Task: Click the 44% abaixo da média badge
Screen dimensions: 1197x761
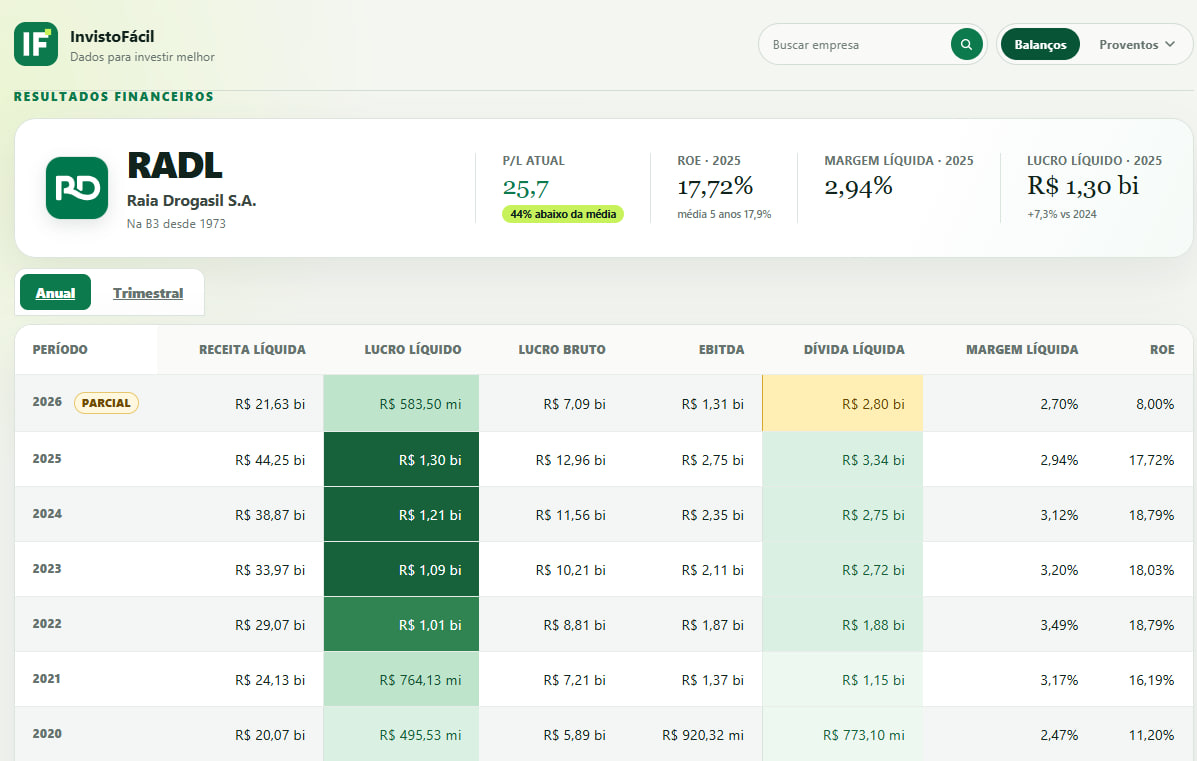Action: (x=563, y=214)
